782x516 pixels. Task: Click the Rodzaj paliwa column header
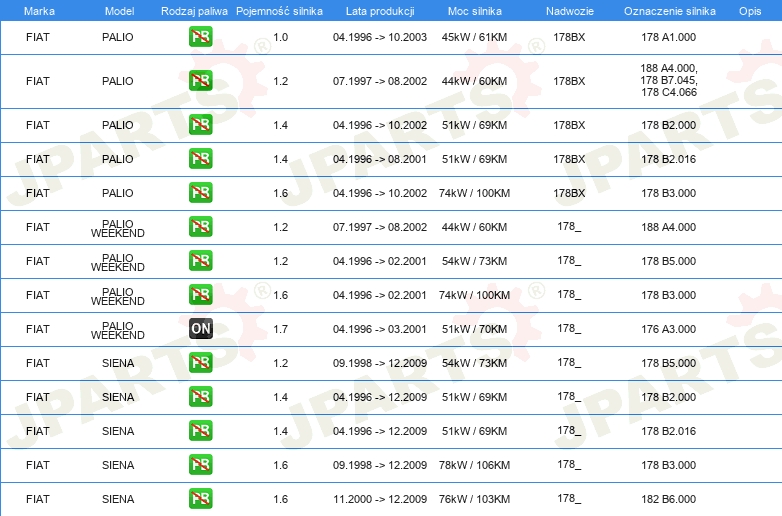(x=194, y=11)
